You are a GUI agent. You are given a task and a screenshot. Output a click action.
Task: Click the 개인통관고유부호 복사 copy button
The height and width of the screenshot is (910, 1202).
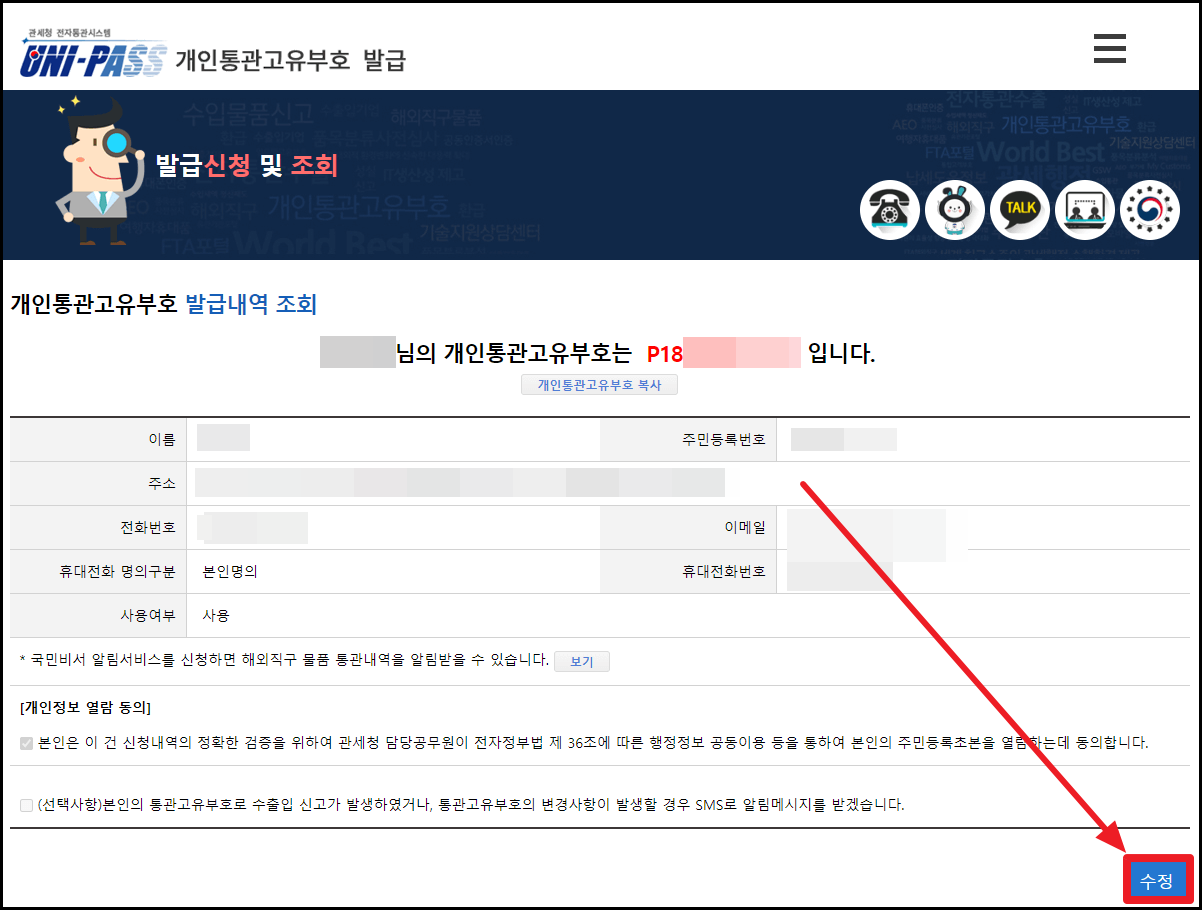pos(599,384)
